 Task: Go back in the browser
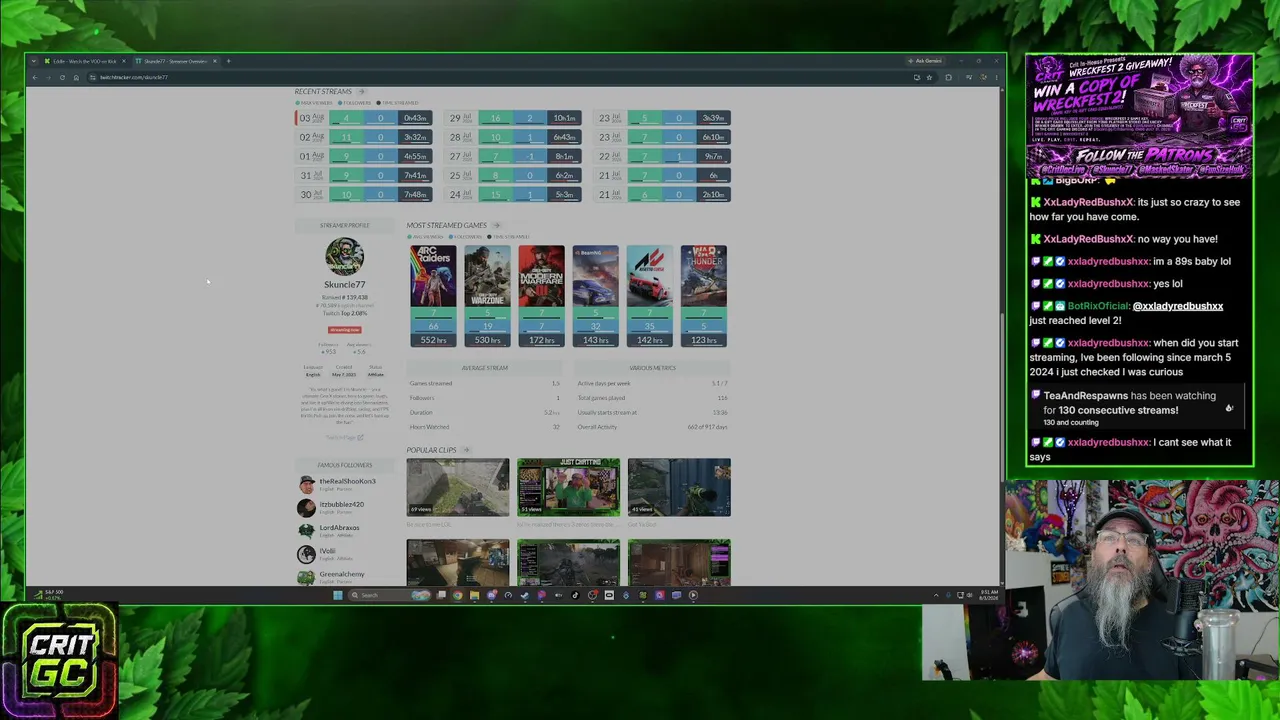(34, 77)
